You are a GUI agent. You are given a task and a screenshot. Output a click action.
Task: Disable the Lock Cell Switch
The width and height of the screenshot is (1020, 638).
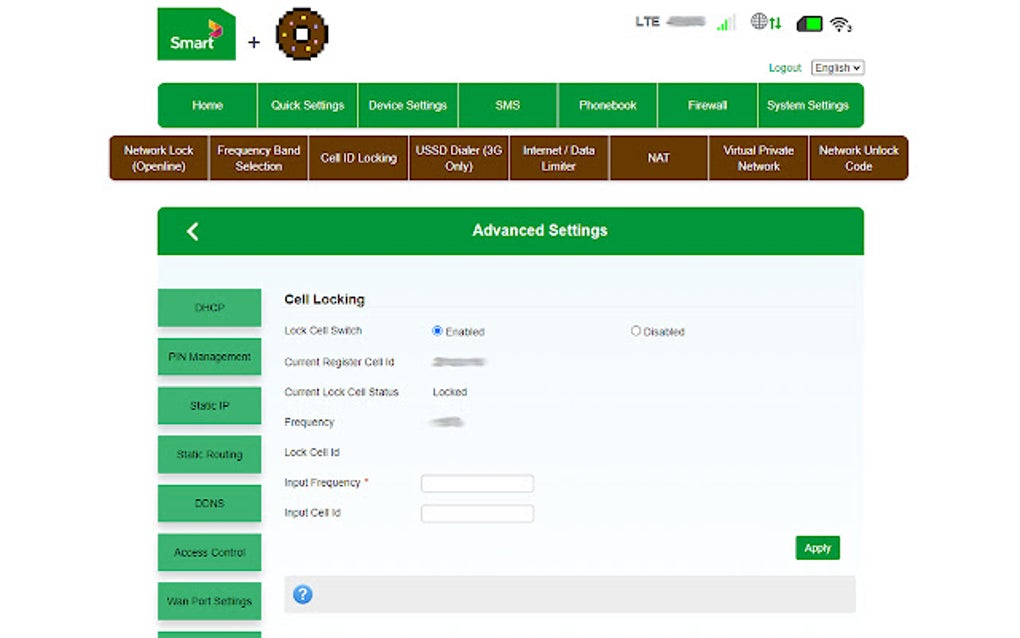tap(636, 331)
